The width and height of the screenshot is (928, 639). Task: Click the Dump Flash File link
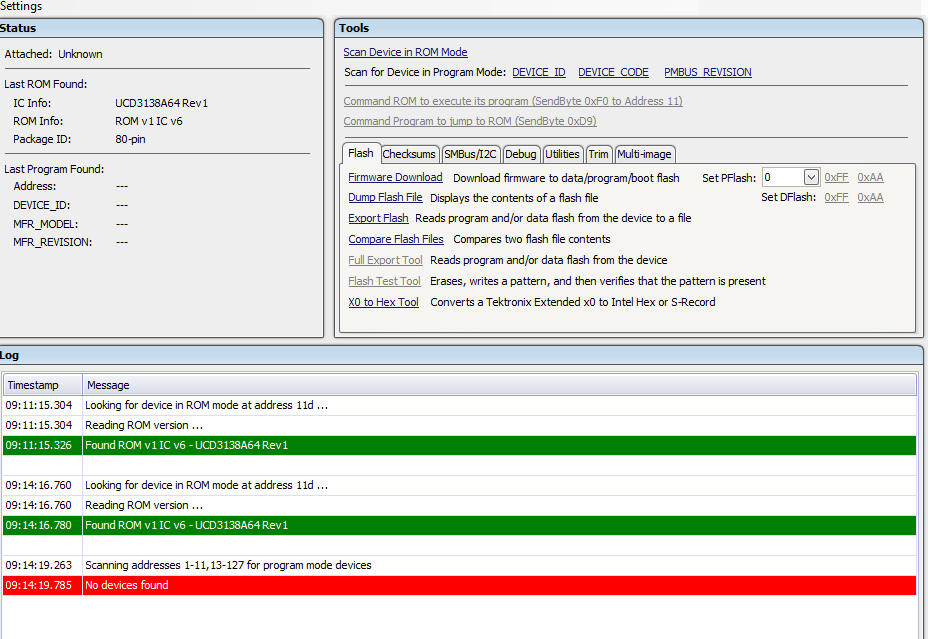385,198
